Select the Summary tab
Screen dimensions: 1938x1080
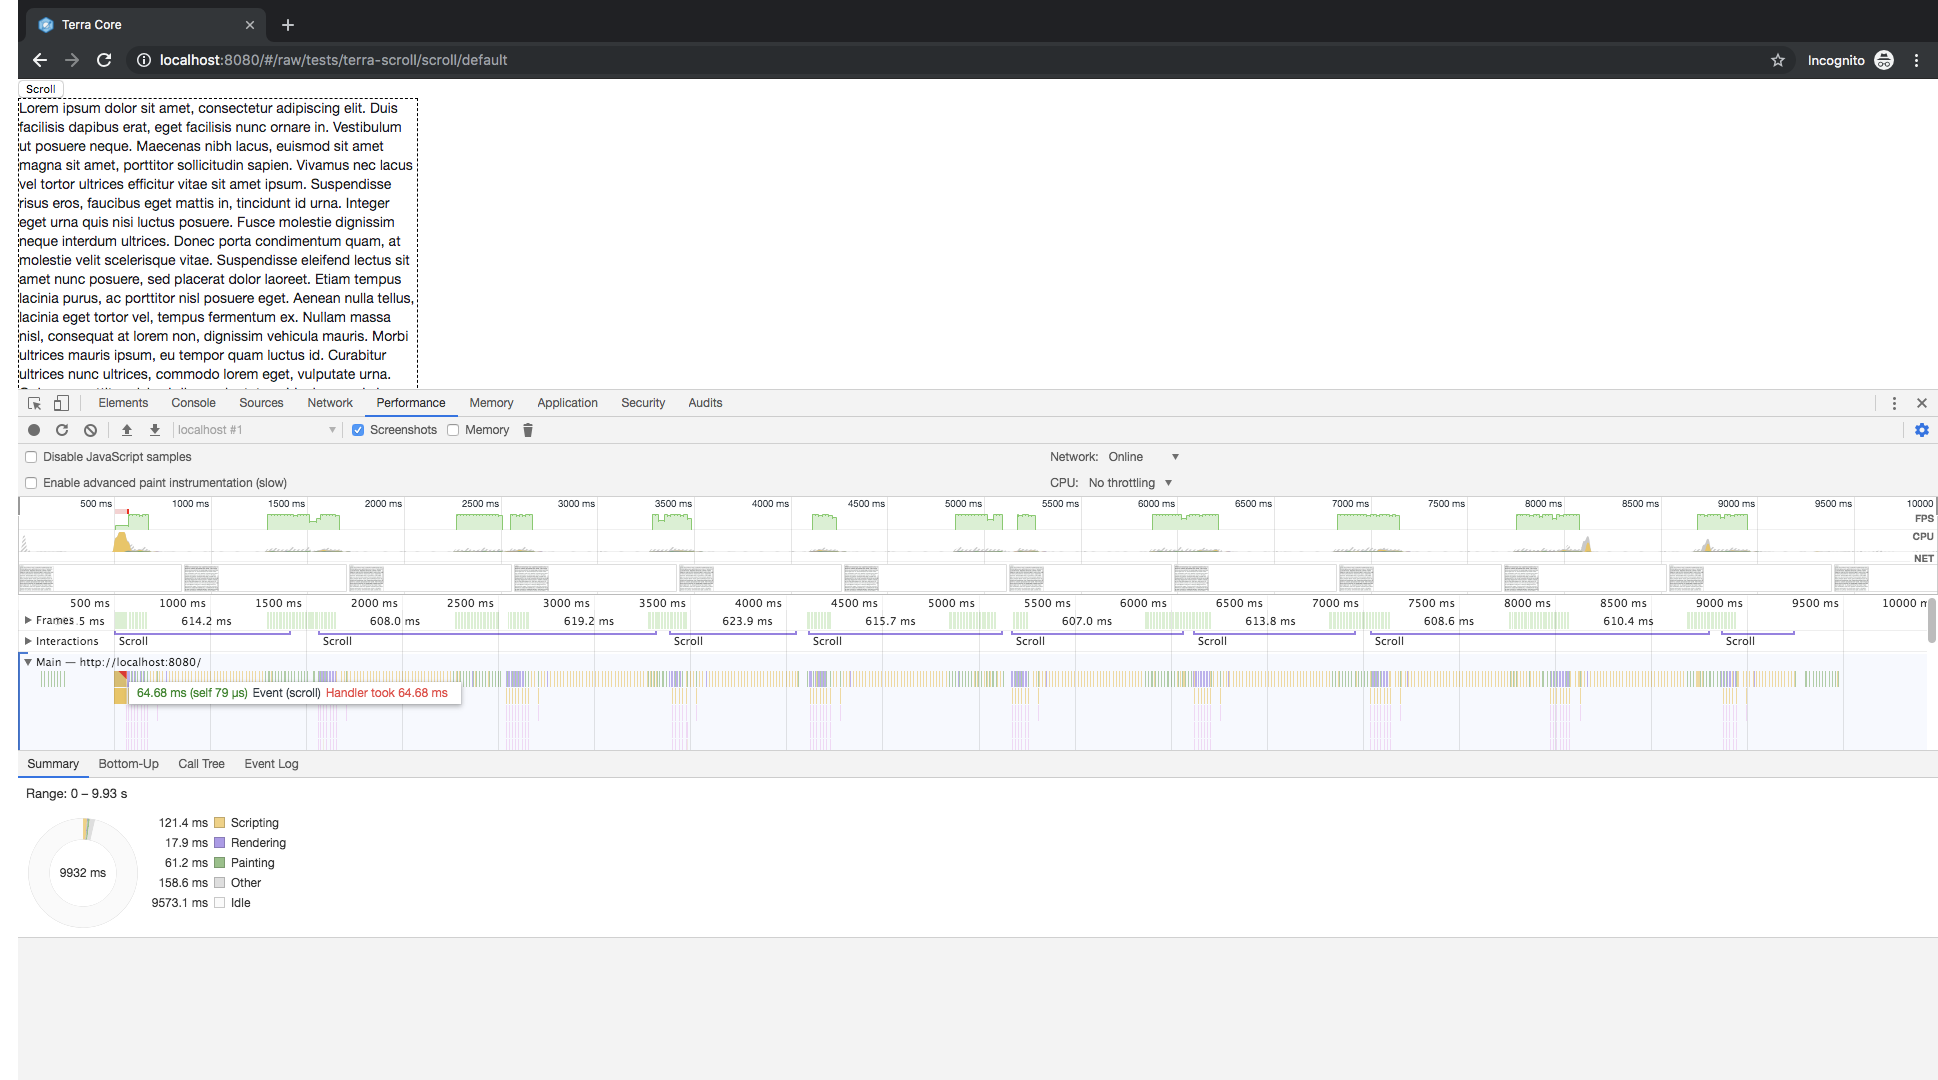[x=53, y=764]
